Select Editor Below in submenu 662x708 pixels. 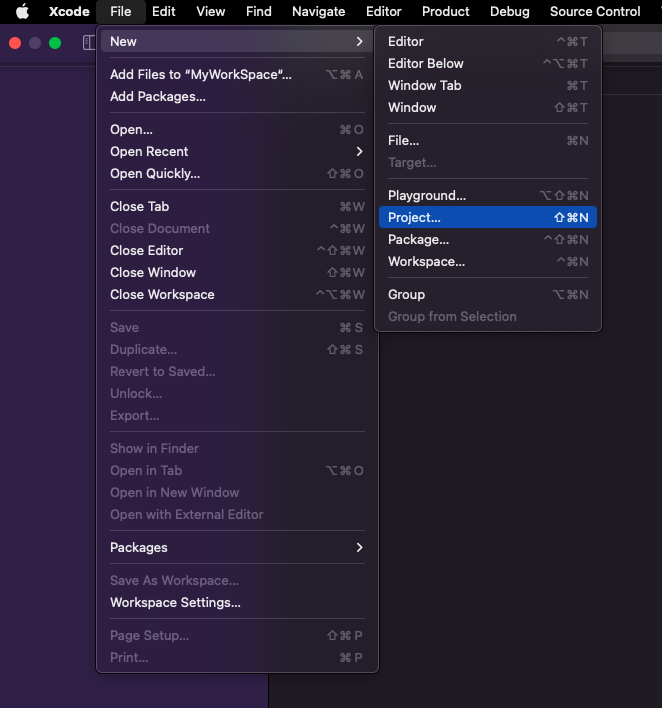pyautogui.click(x=488, y=64)
